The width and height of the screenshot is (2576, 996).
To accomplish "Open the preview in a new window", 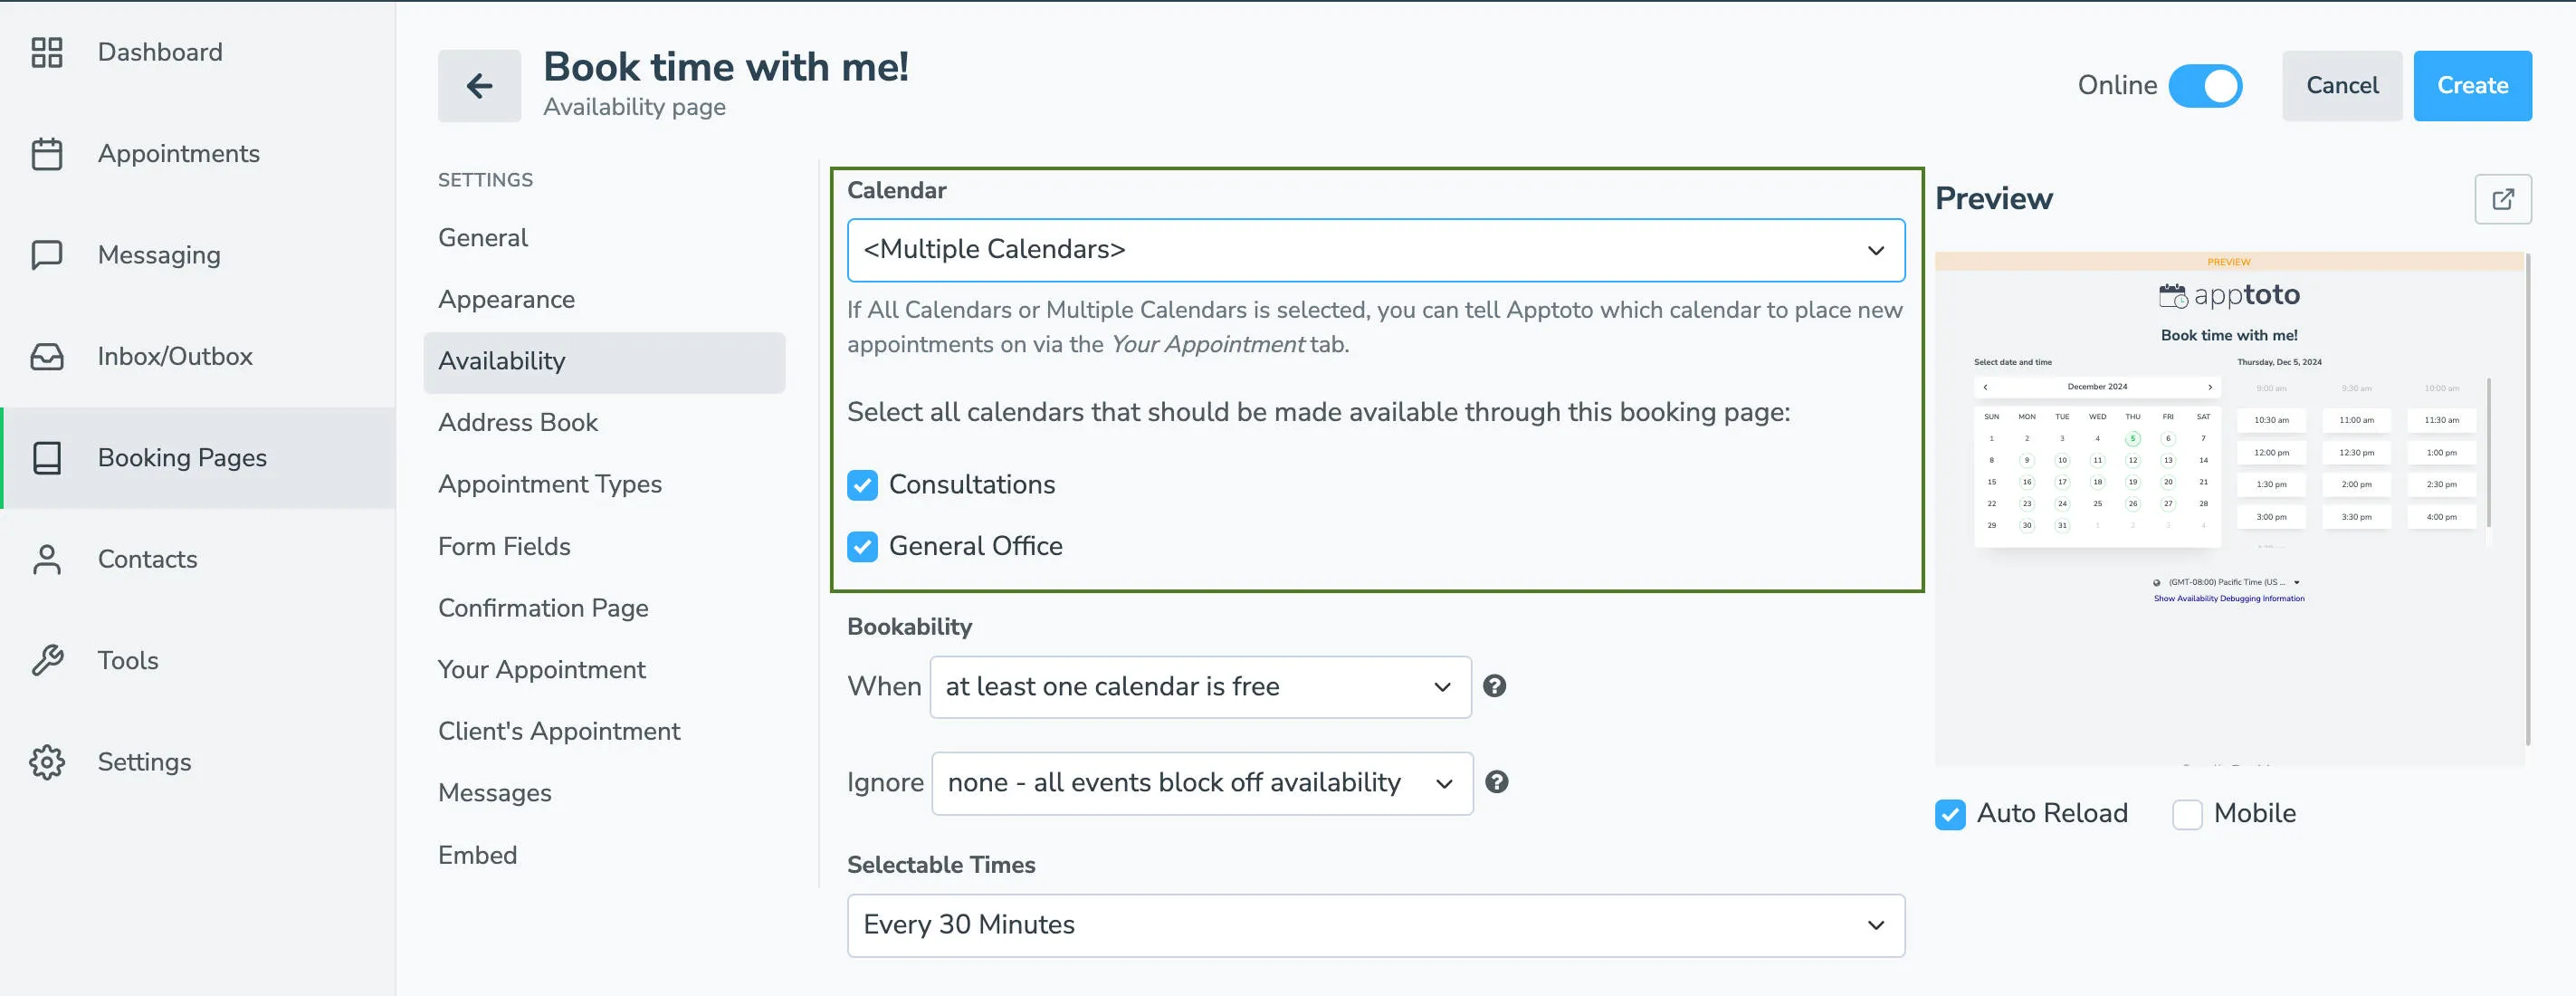I will coord(2504,199).
